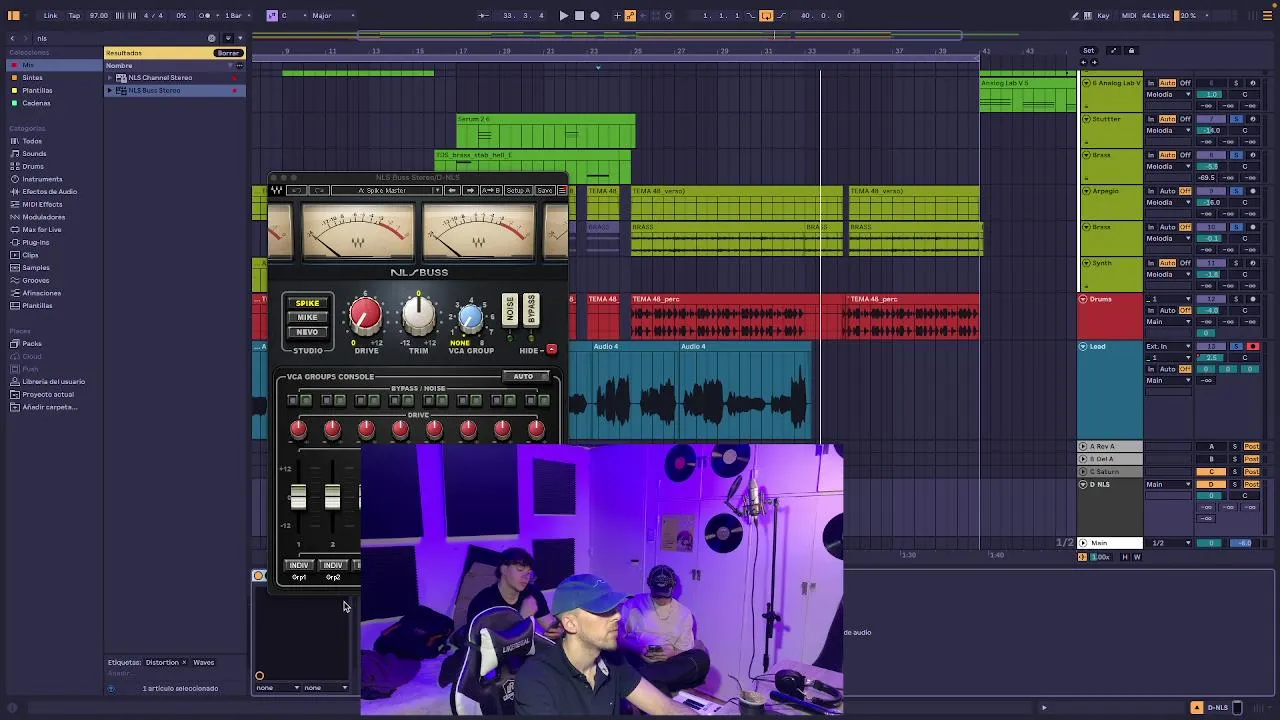This screenshot has width=1280, height=720.
Task: Click the HIDE button for VCA console
Action: pos(551,350)
